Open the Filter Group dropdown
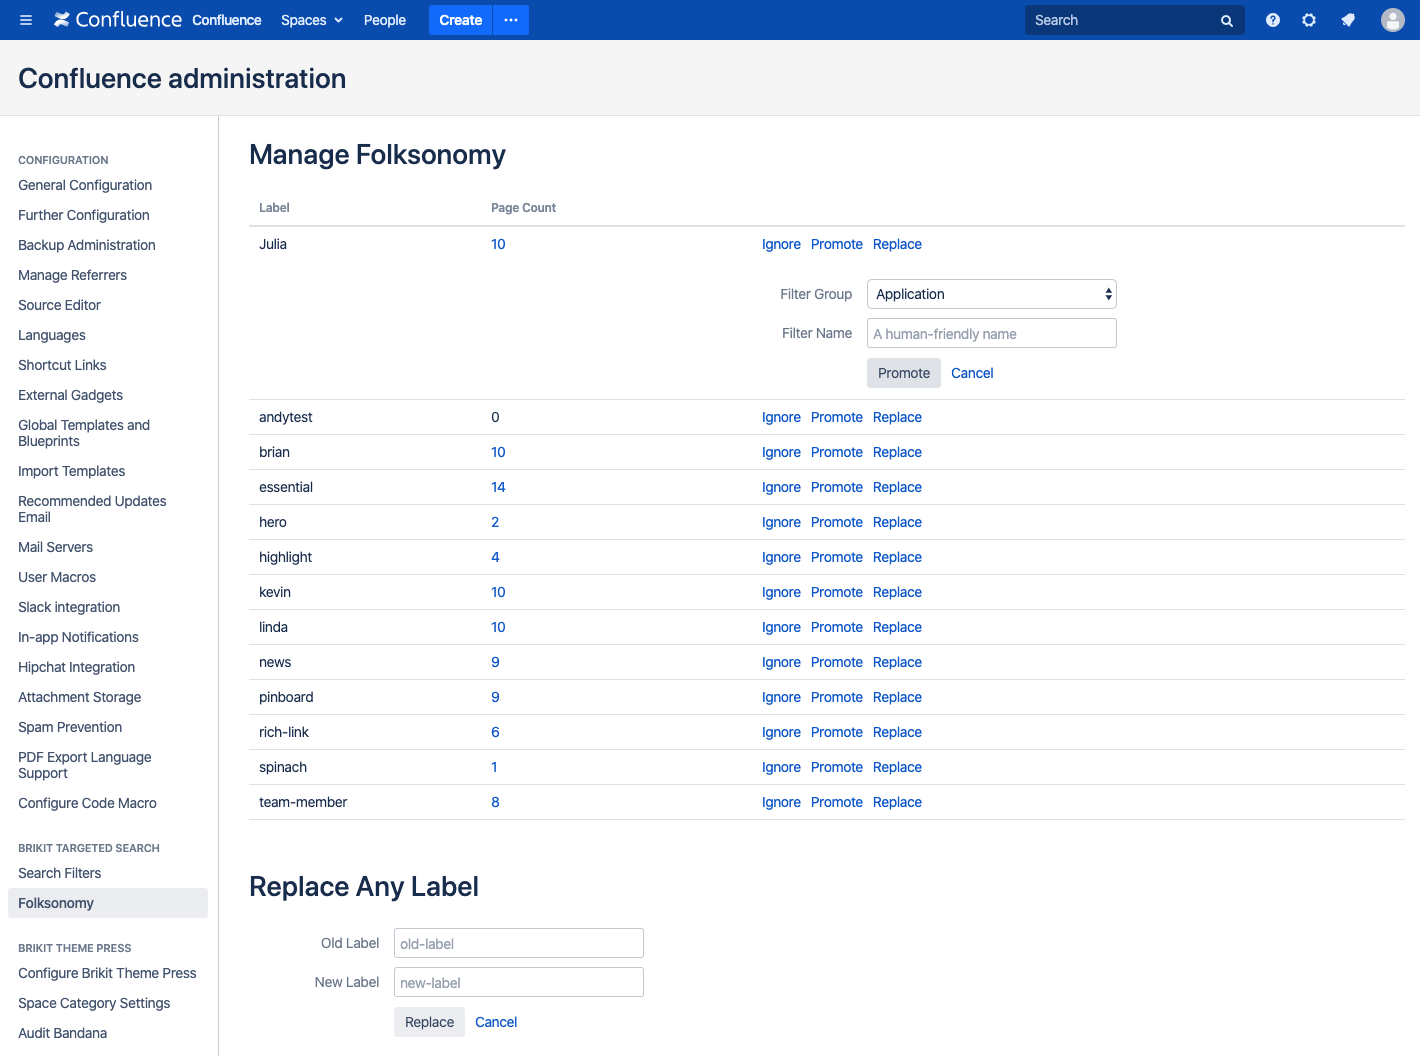The image size is (1420, 1056). (992, 294)
